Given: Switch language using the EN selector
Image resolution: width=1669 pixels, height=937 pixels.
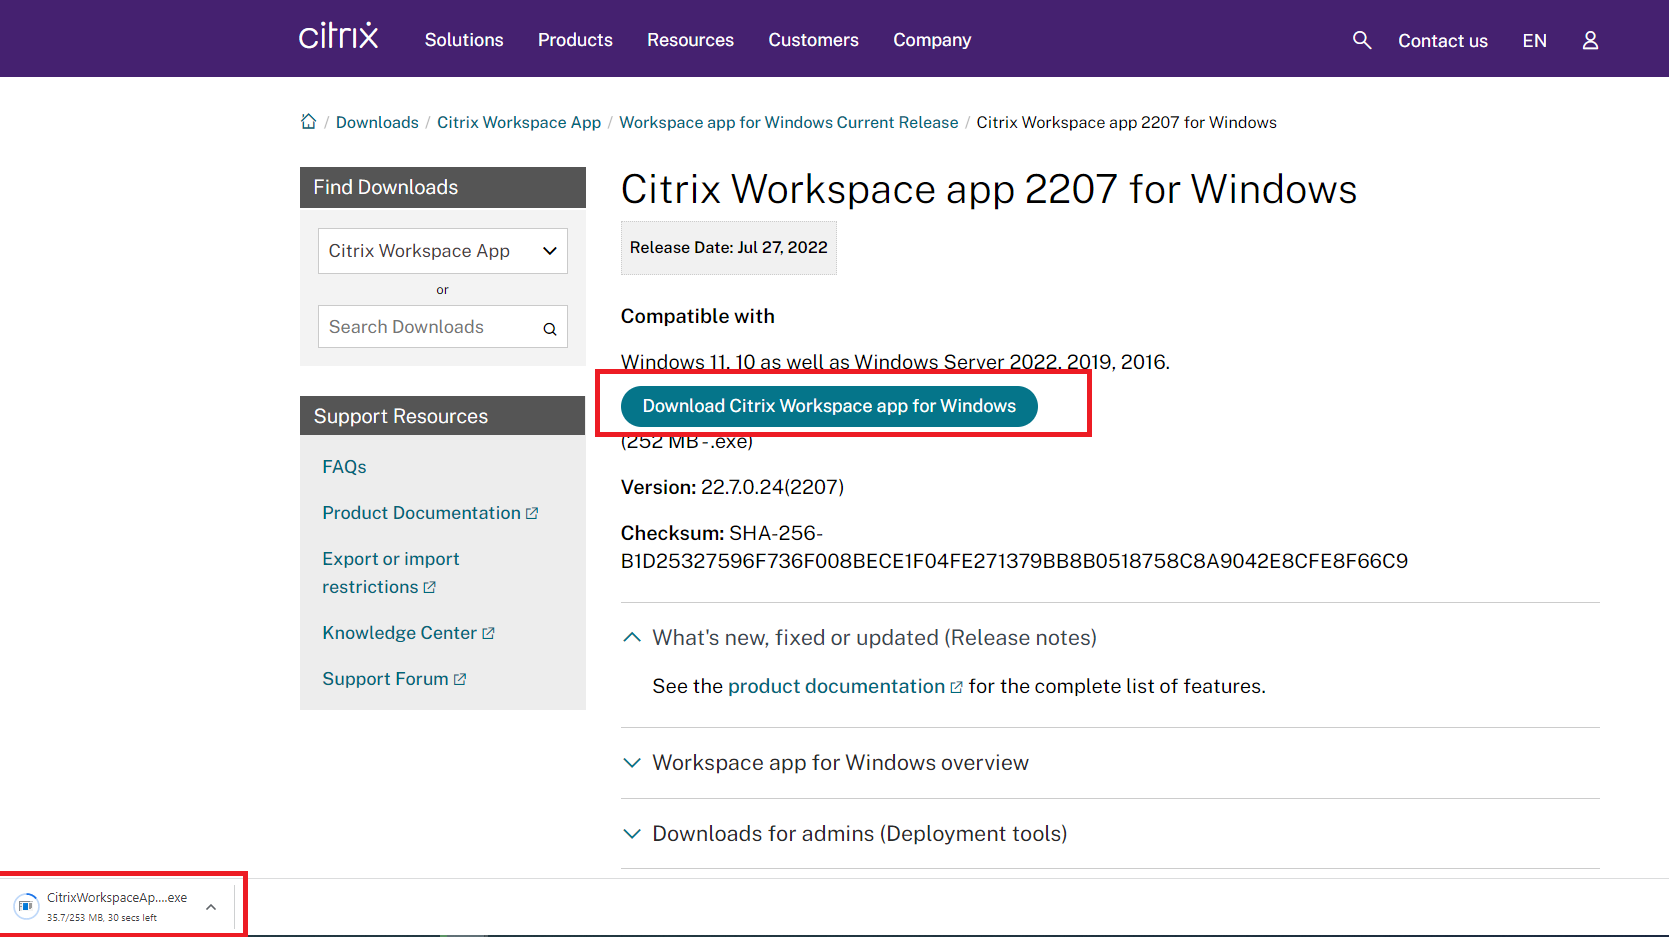Looking at the screenshot, I should [x=1534, y=41].
